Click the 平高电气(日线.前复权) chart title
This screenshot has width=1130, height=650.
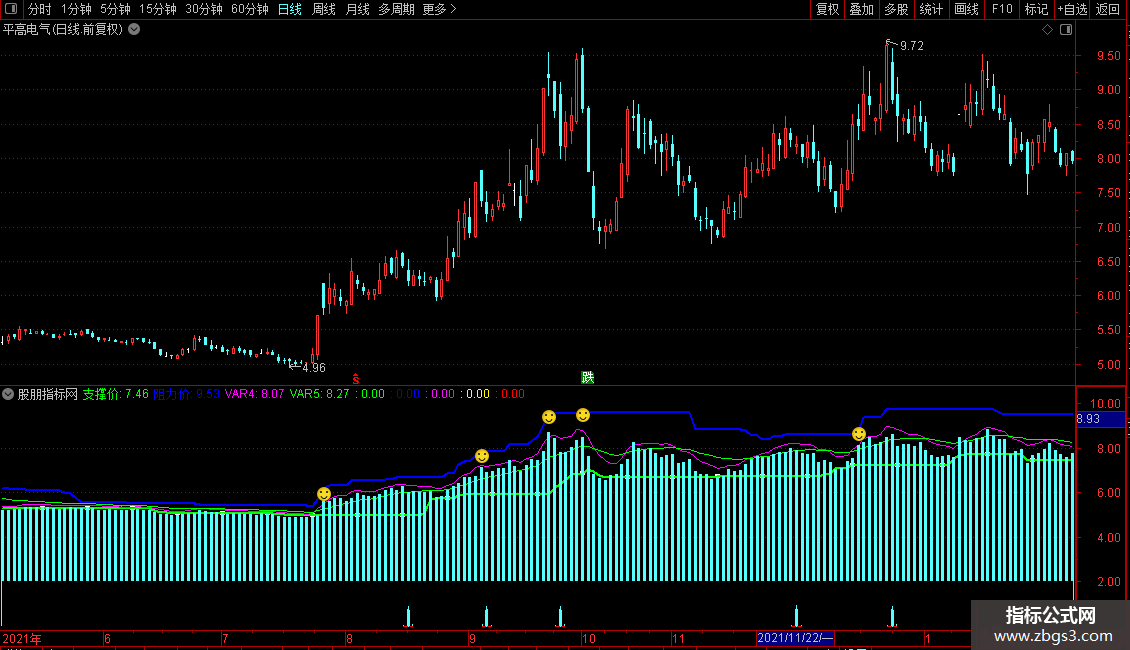point(63,30)
